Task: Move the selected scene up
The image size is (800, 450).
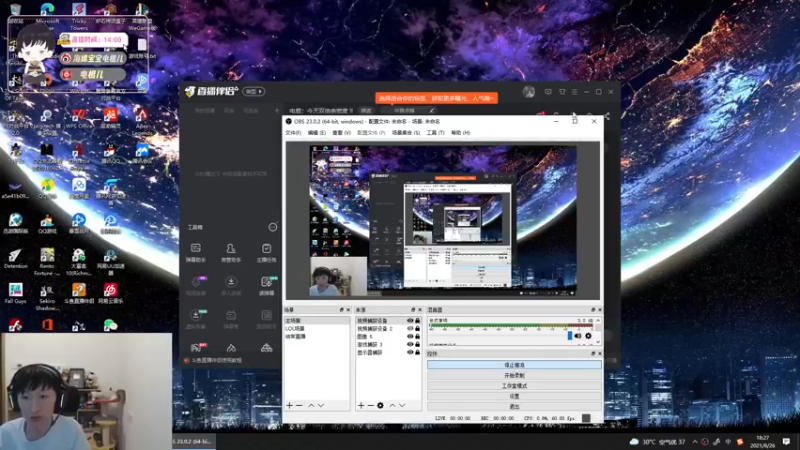Action: coord(311,405)
